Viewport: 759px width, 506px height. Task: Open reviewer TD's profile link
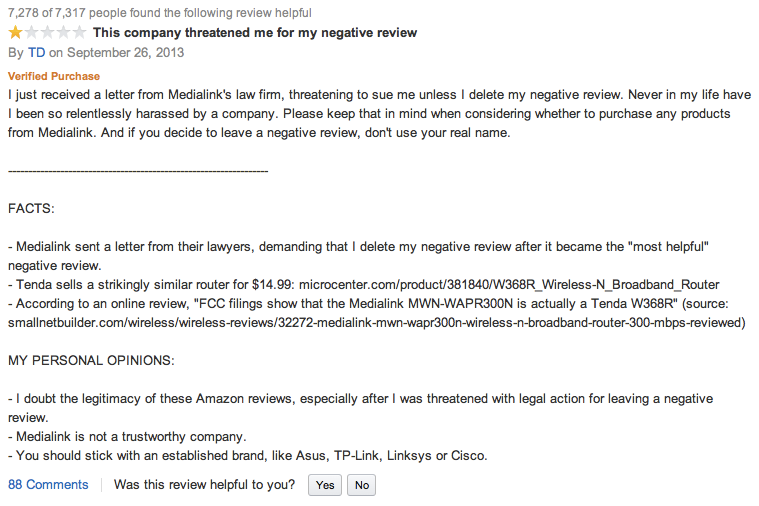click(x=36, y=52)
